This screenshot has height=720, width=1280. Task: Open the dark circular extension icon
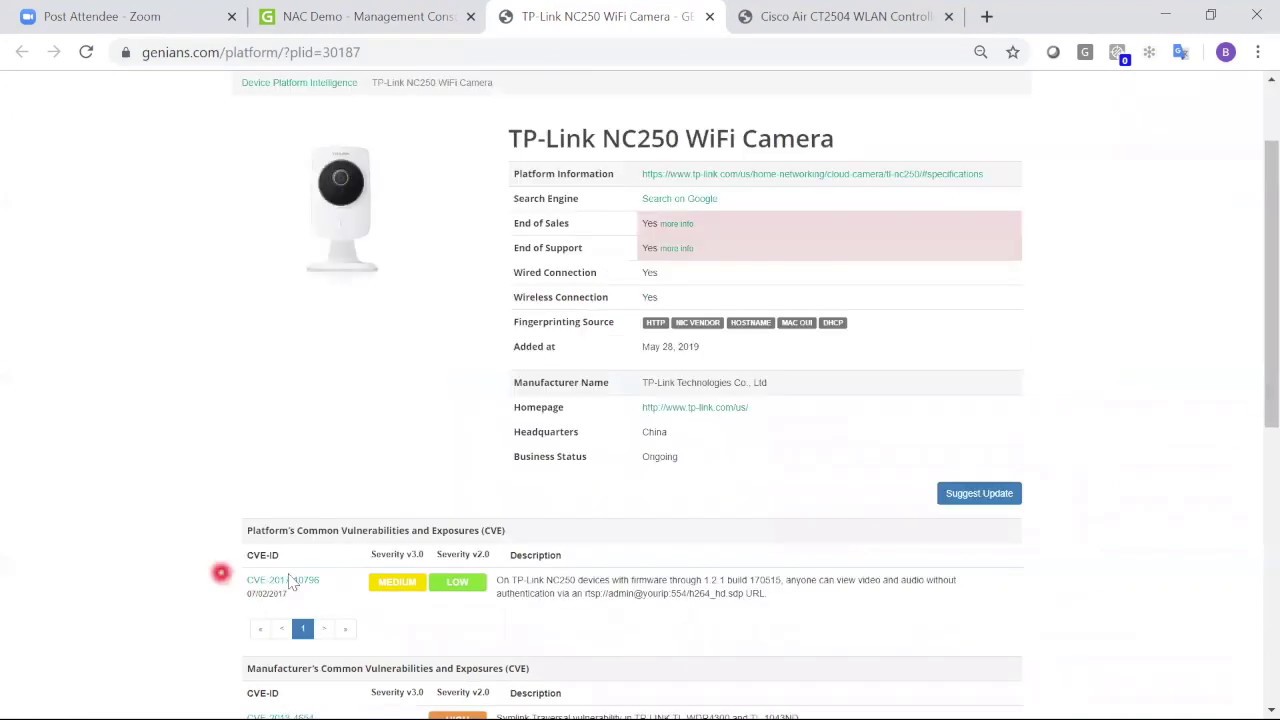[x=1053, y=52]
